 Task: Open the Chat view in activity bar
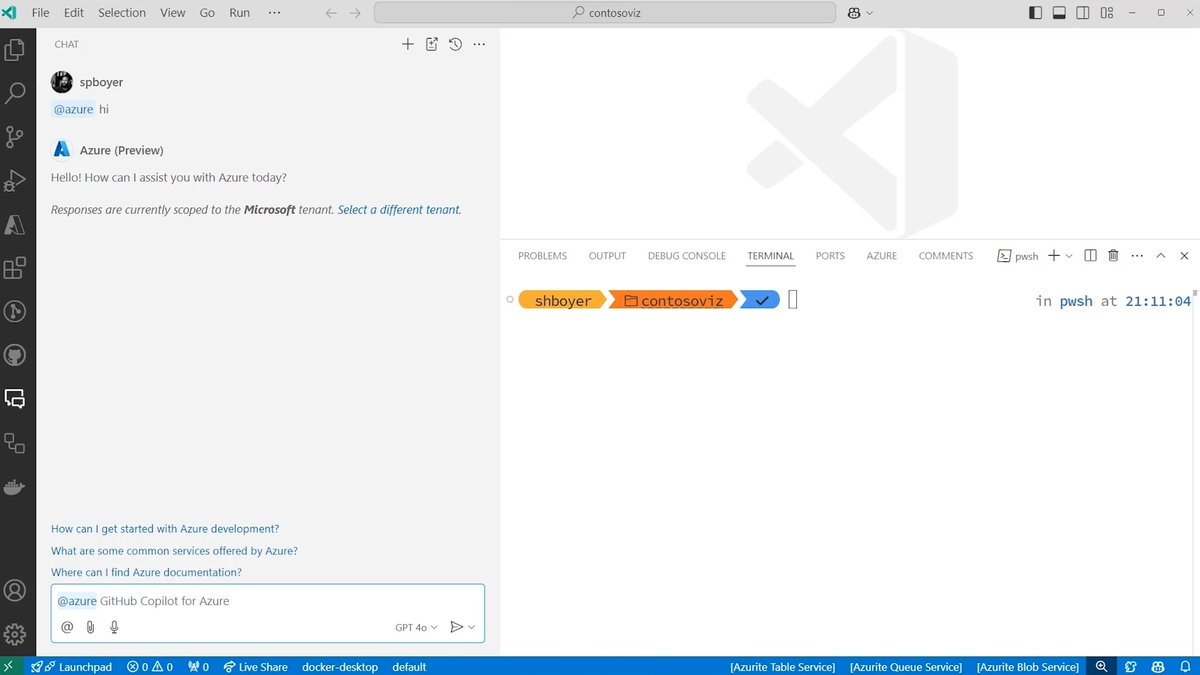[x=15, y=399]
